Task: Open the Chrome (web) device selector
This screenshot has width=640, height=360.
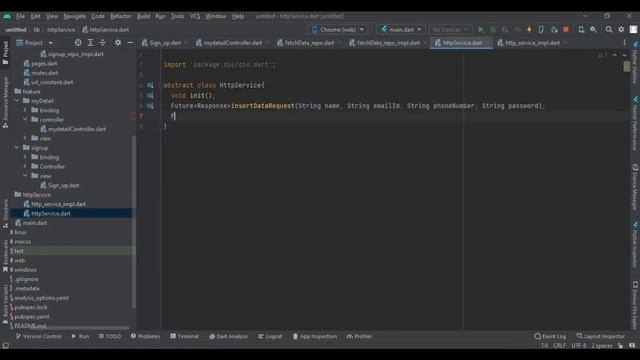Action: (x=338, y=29)
